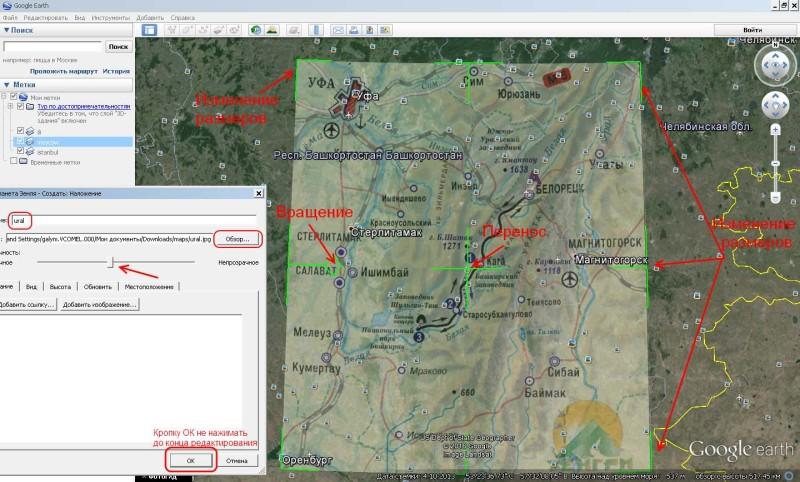800x482 pixels.
Task: Click the planets switcher toolbar icon
Action: point(294,30)
